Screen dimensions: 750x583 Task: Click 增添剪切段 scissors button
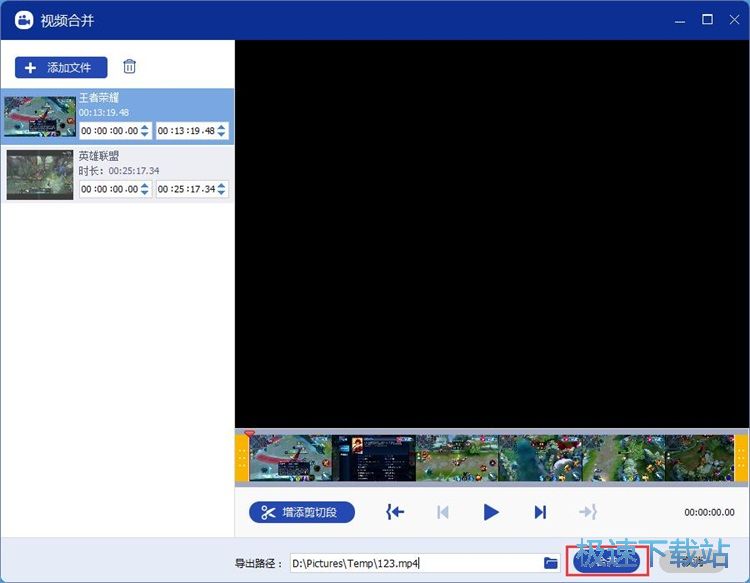coord(302,512)
